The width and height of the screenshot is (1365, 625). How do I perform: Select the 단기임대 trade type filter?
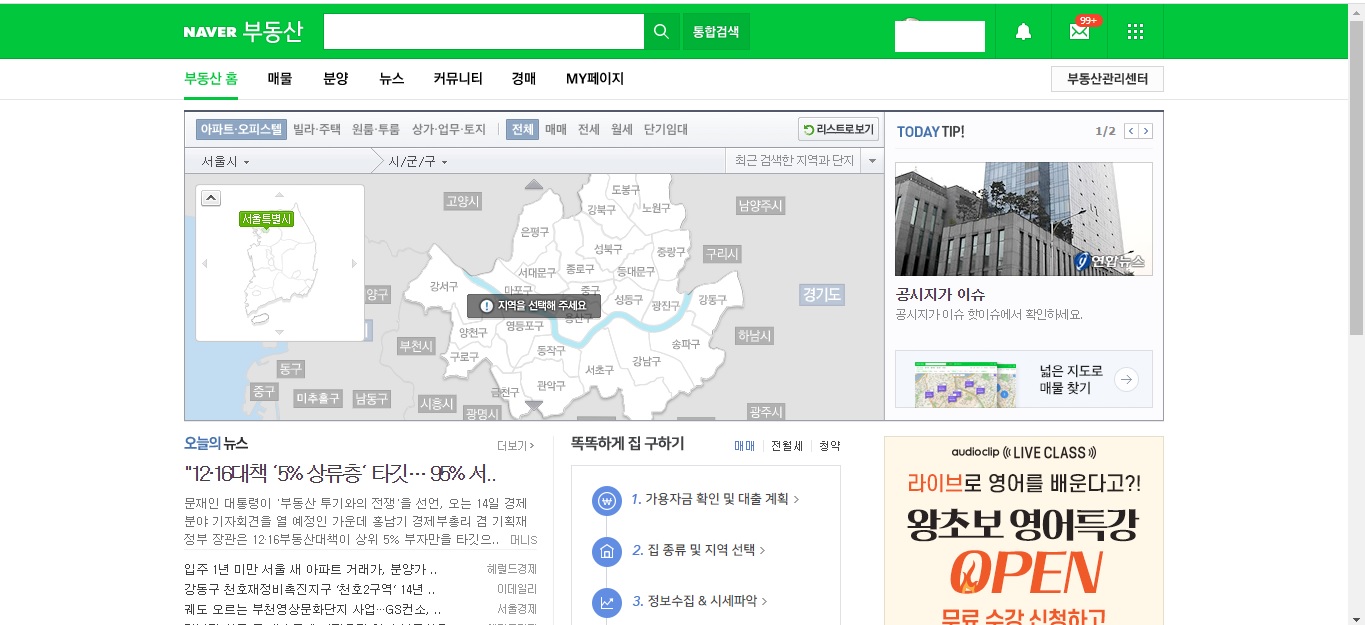pos(666,130)
